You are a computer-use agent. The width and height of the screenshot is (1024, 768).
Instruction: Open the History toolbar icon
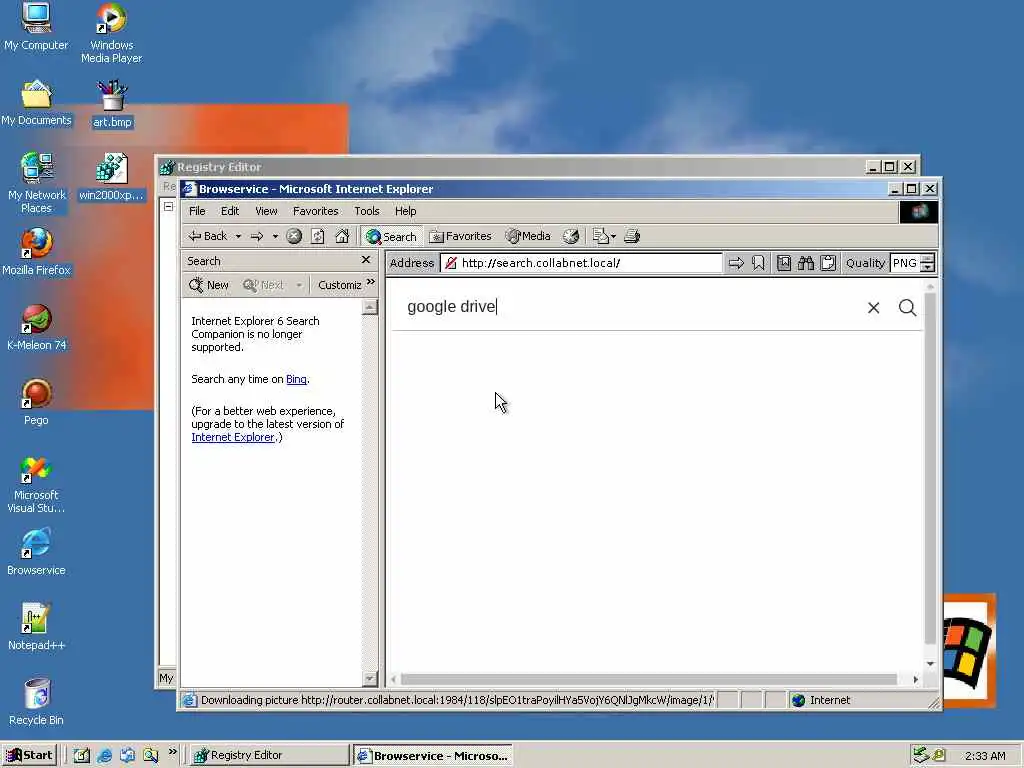(x=571, y=236)
